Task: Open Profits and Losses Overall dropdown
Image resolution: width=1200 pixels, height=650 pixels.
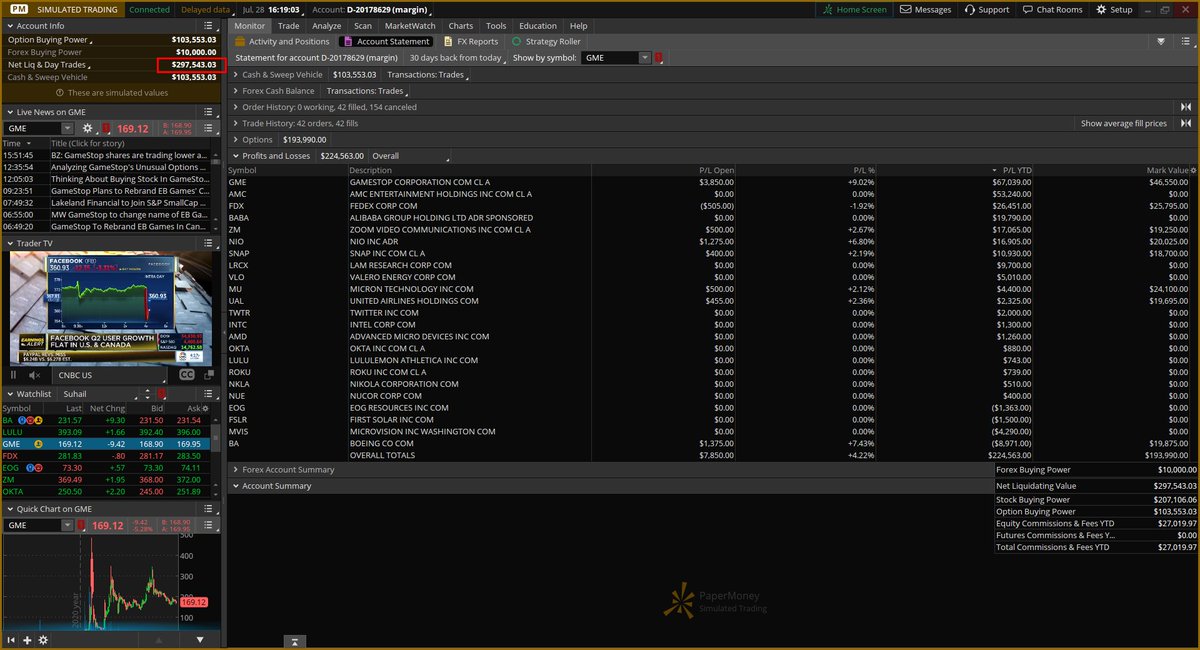Action: point(410,156)
